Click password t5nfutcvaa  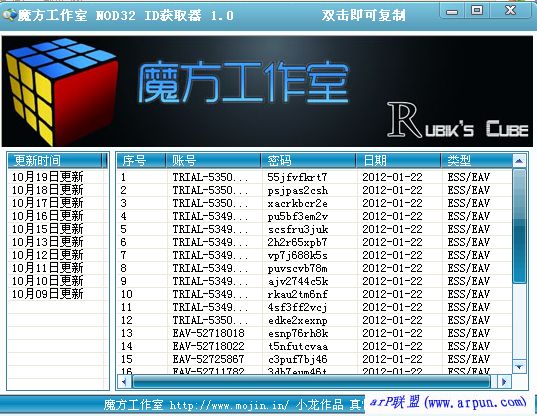point(298,346)
